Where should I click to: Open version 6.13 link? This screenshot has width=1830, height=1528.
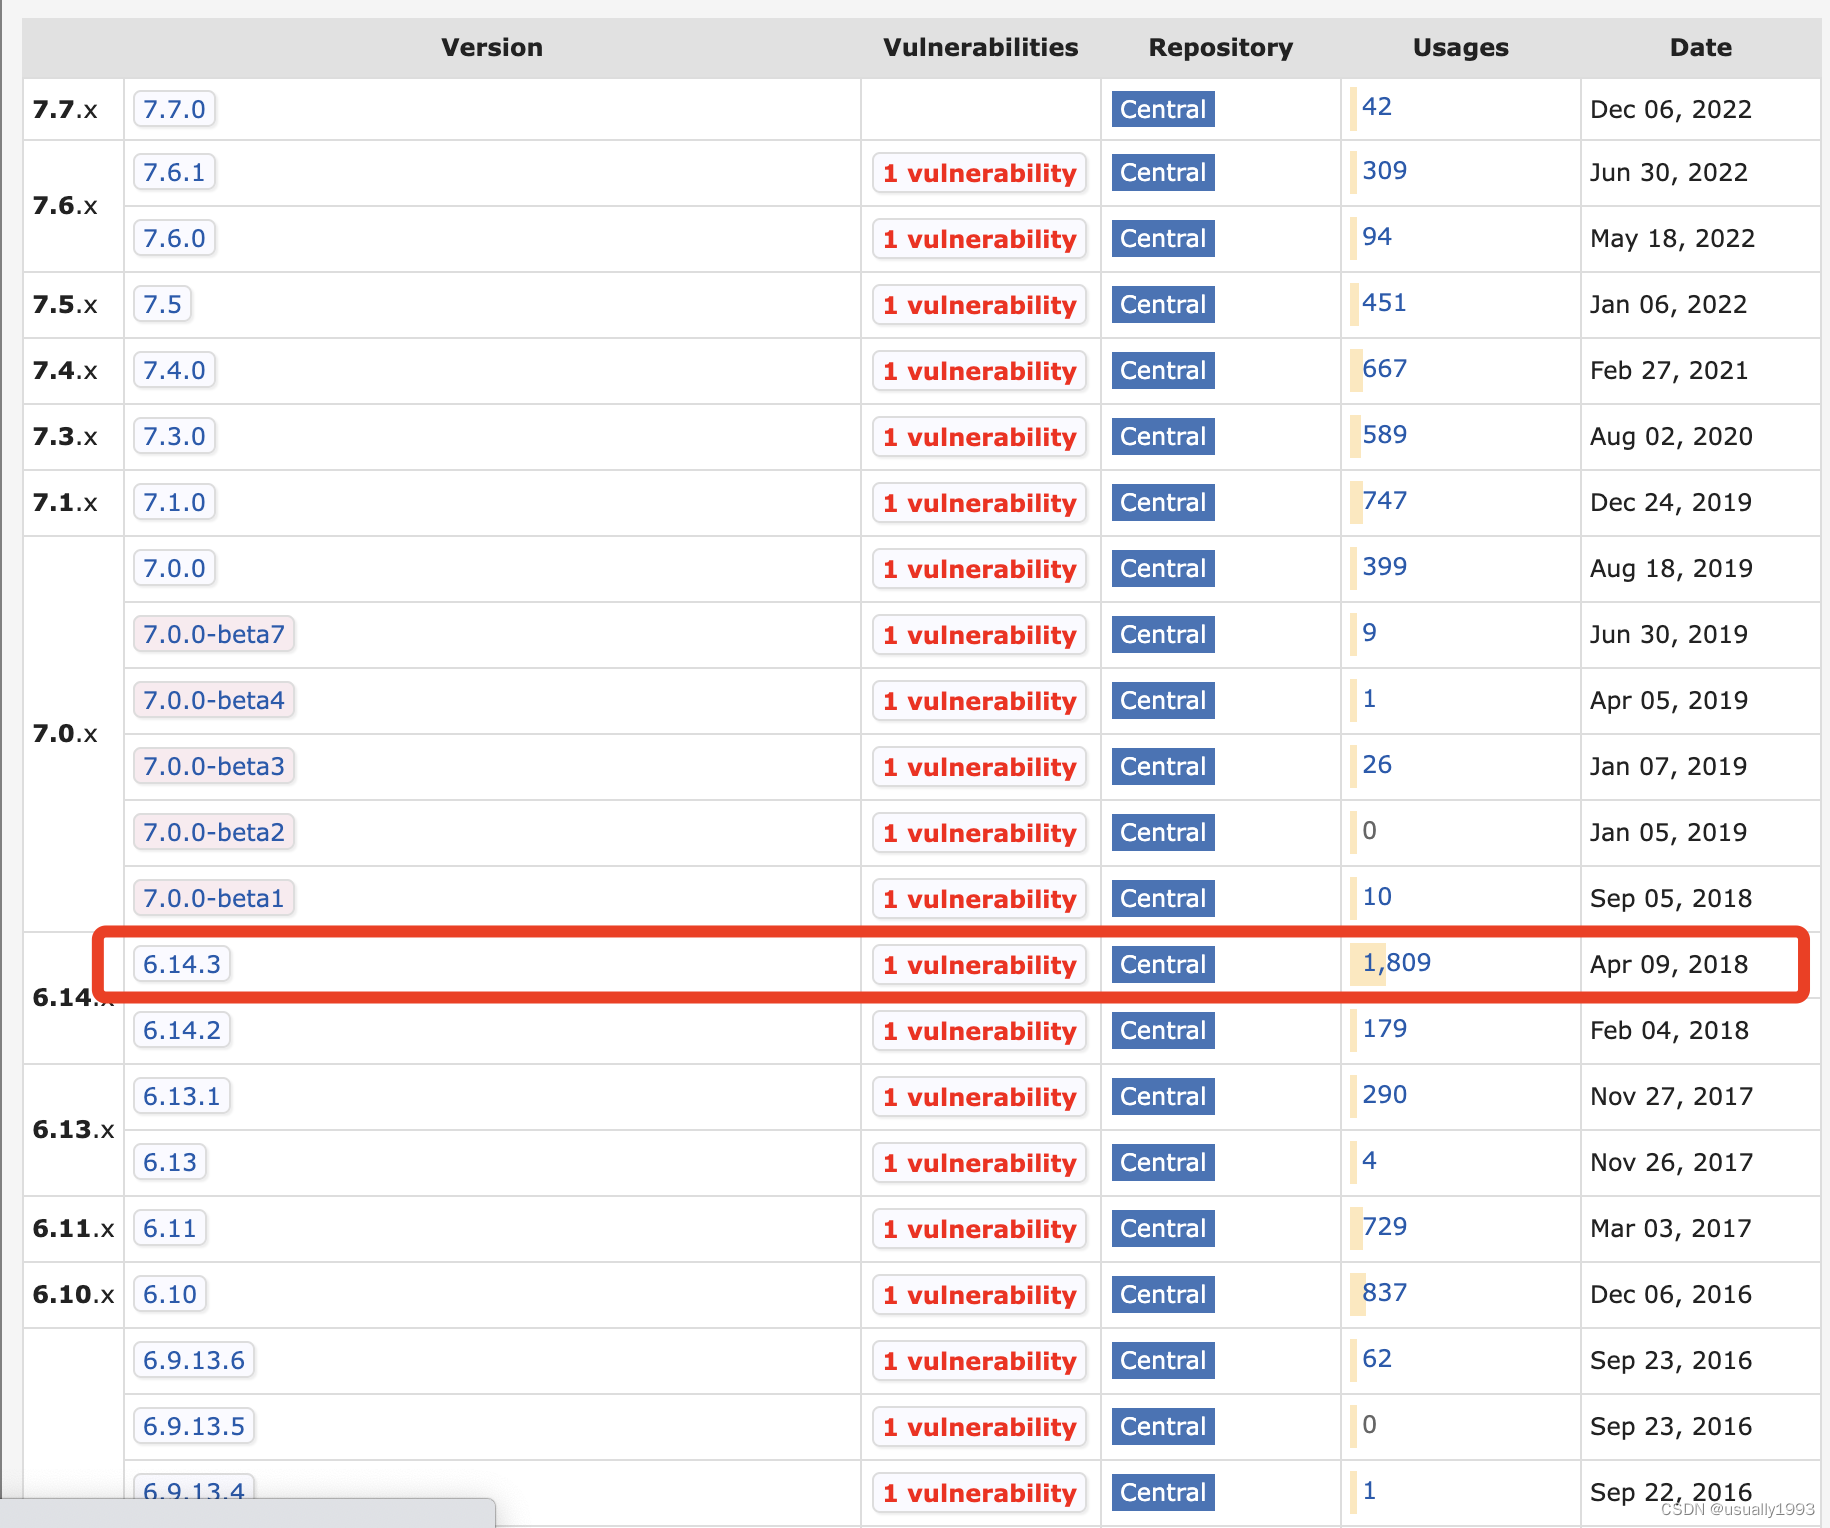(170, 1162)
